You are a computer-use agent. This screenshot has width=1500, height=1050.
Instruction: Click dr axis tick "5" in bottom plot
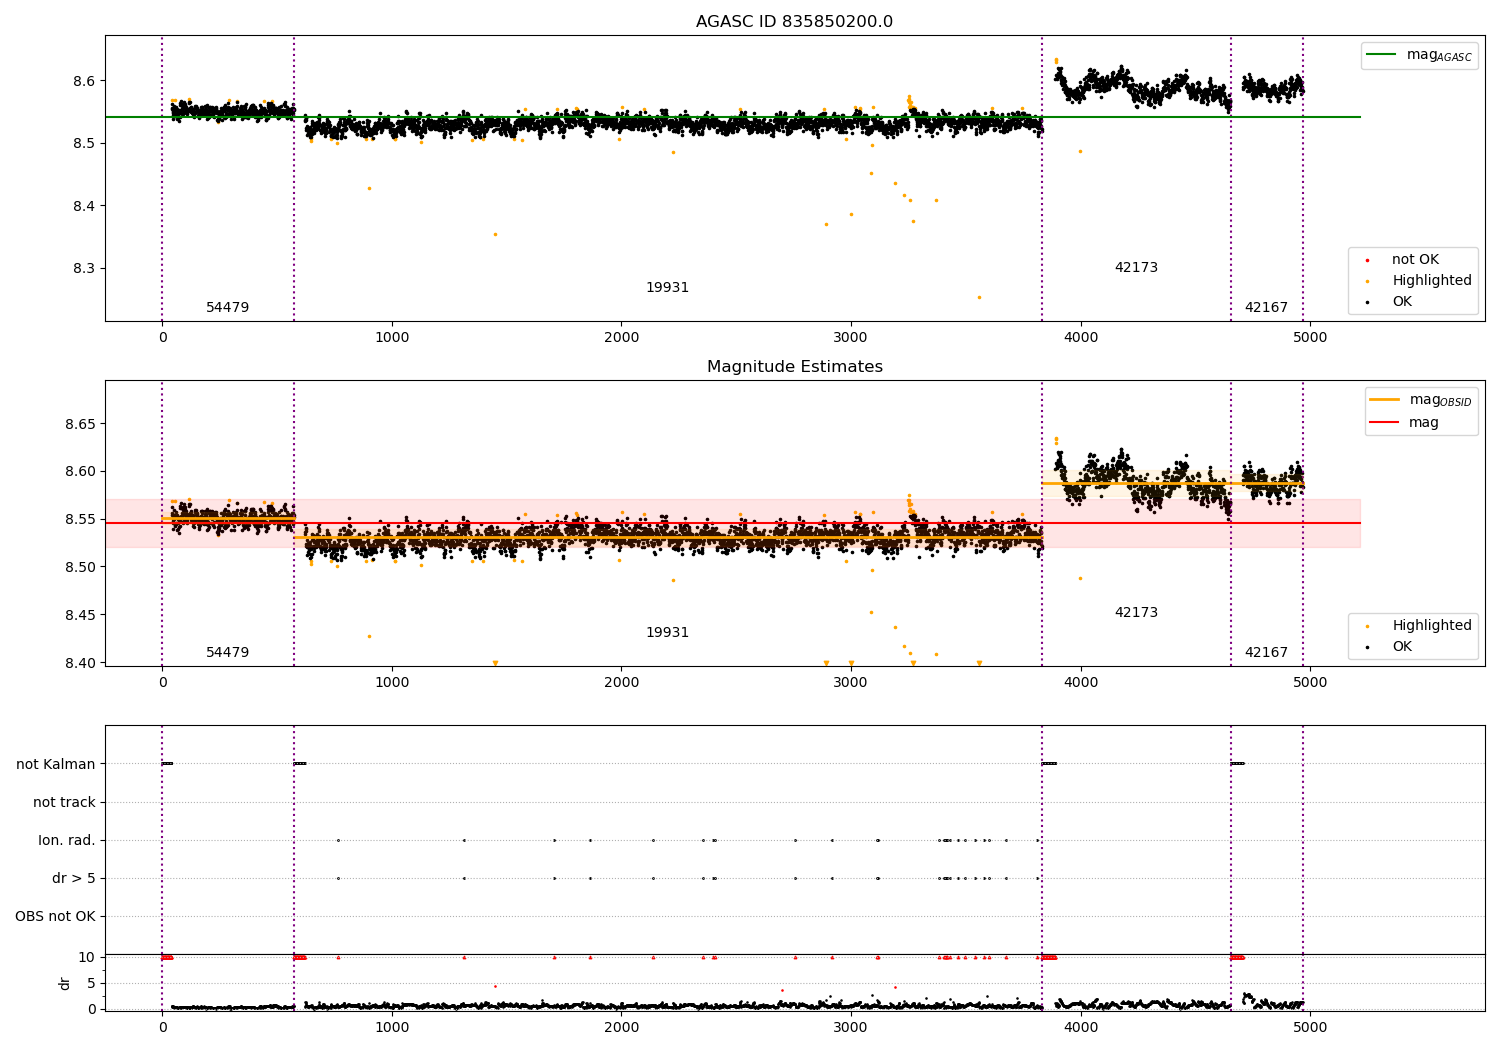coord(91,984)
